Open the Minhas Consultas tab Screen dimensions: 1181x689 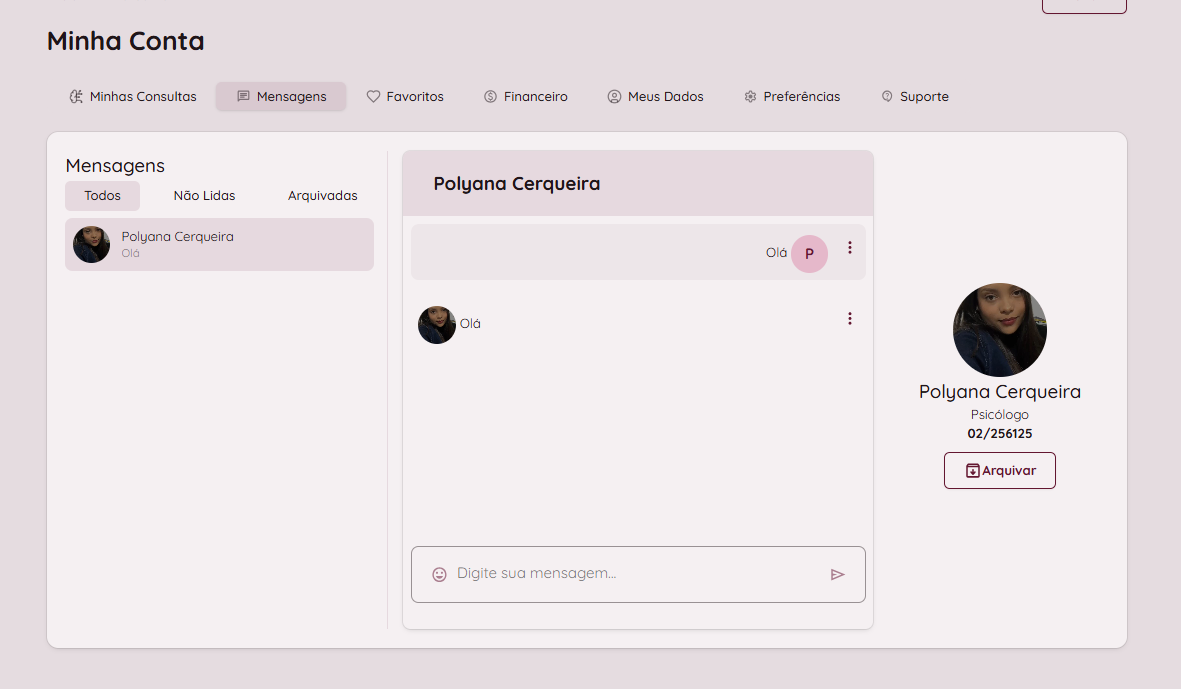coord(133,97)
